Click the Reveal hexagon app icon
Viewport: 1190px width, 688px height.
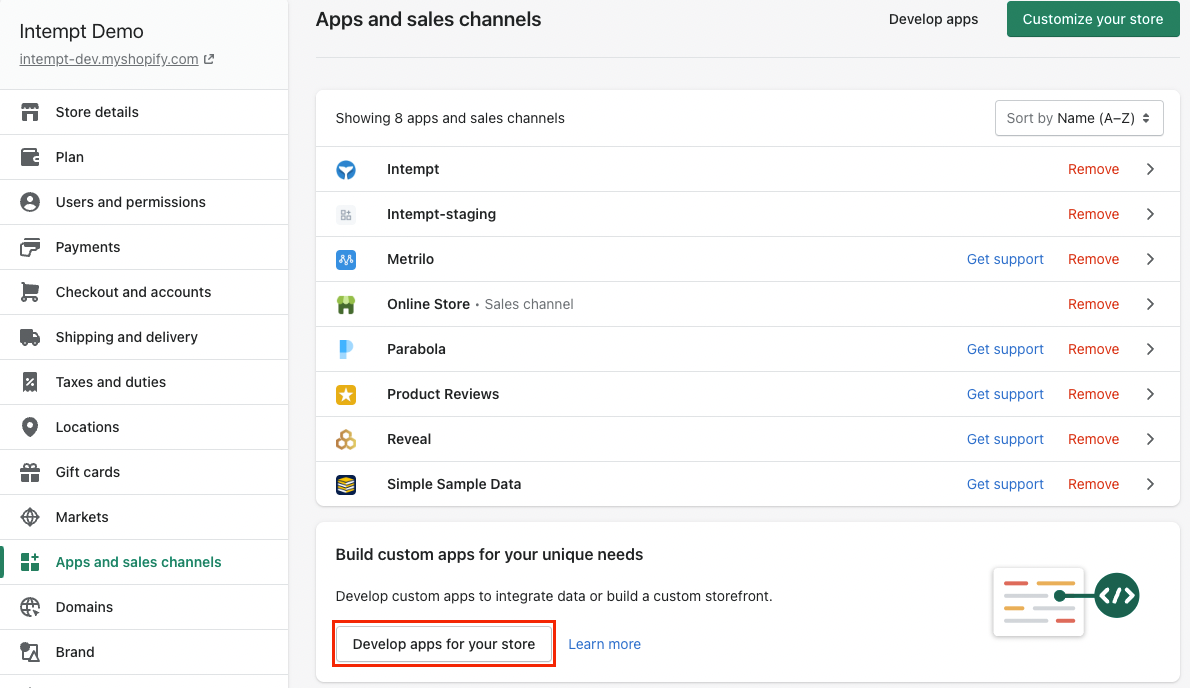pos(346,440)
